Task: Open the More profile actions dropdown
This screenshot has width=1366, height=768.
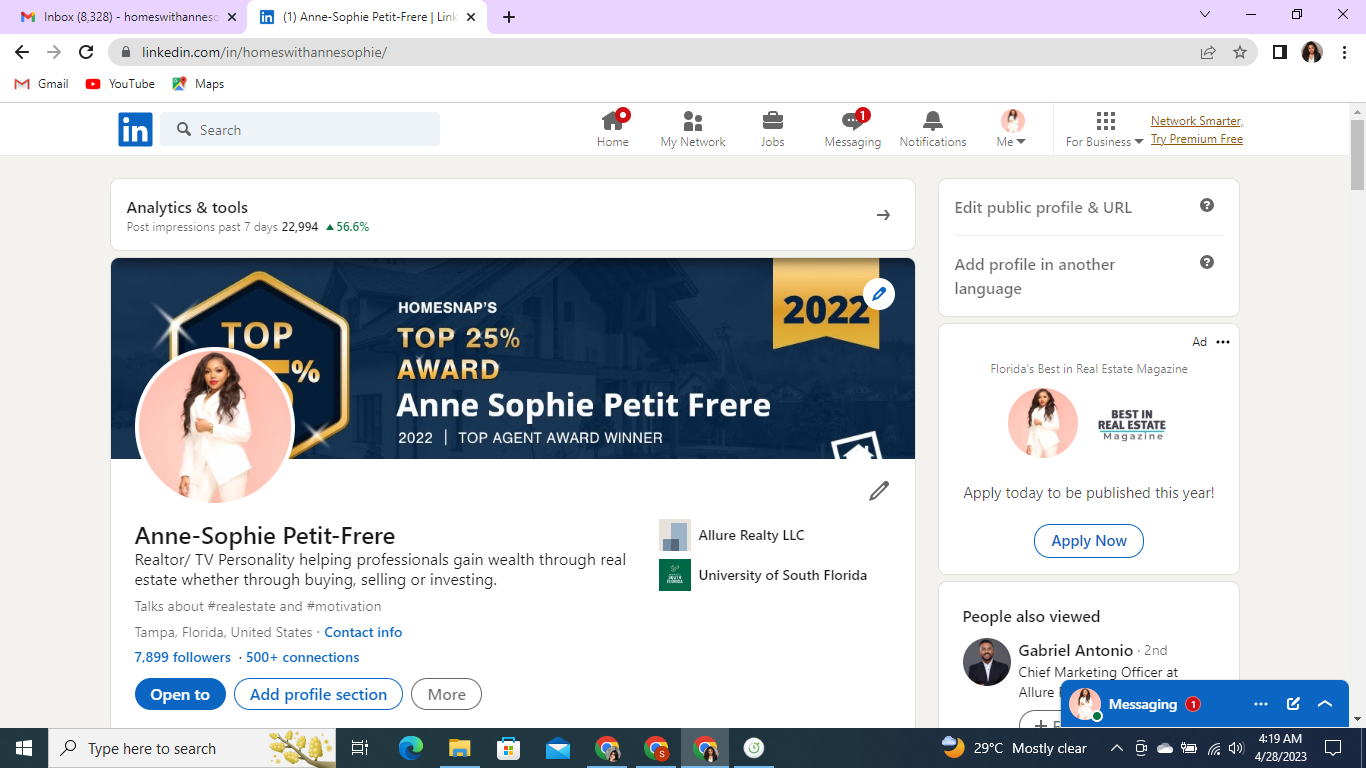Action: coord(446,695)
